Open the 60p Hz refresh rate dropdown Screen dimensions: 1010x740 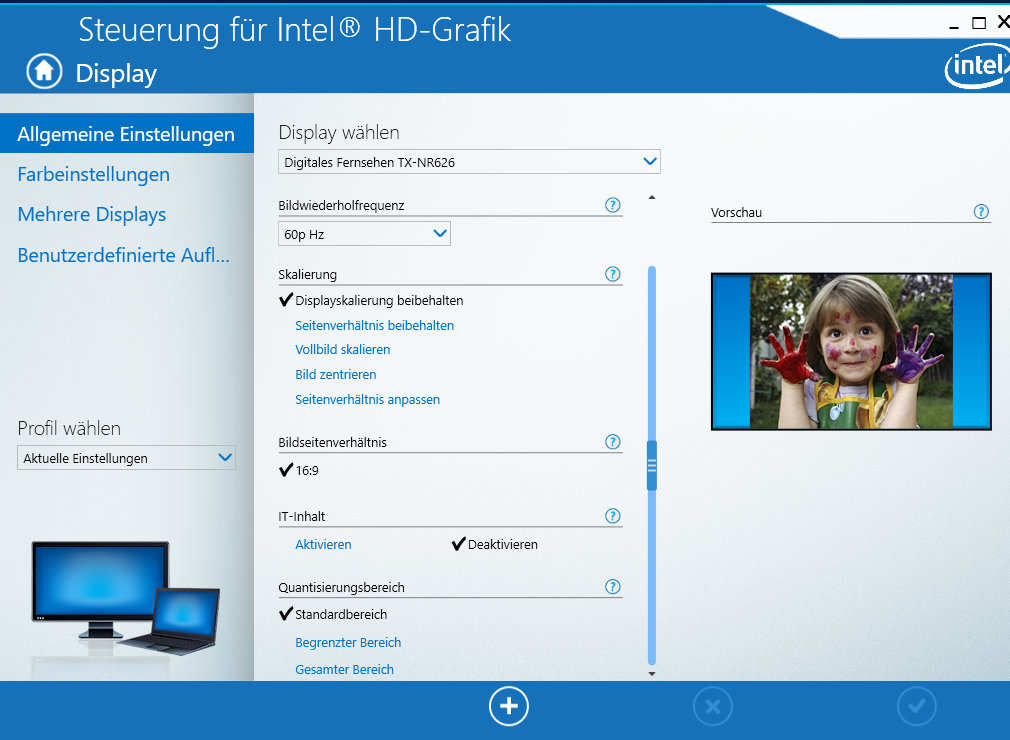click(x=364, y=234)
